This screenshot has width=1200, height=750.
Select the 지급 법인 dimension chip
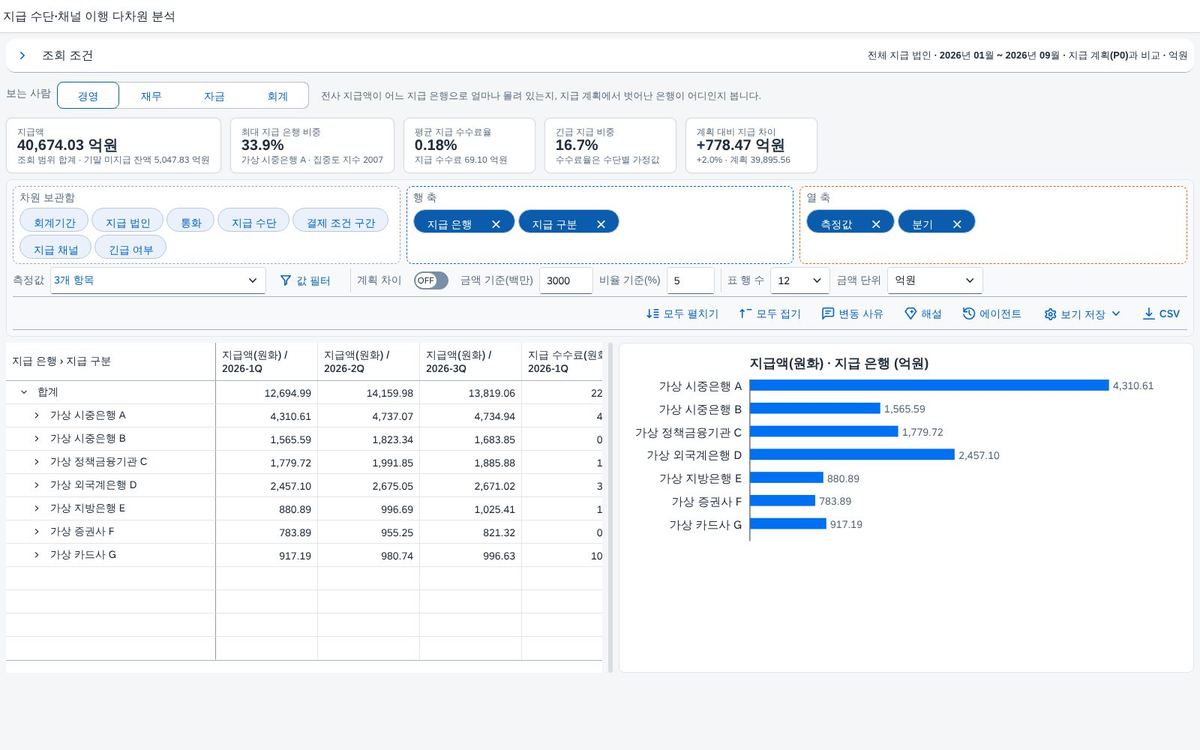pos(127,222)
